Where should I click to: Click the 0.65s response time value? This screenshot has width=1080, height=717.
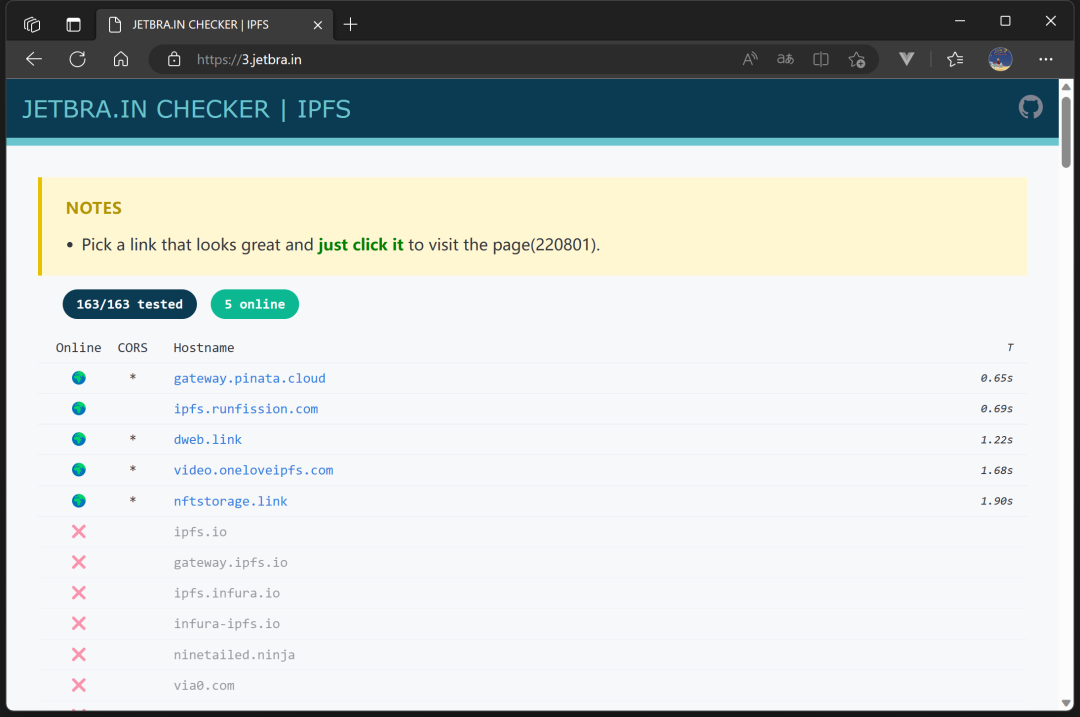pos(997,378)
